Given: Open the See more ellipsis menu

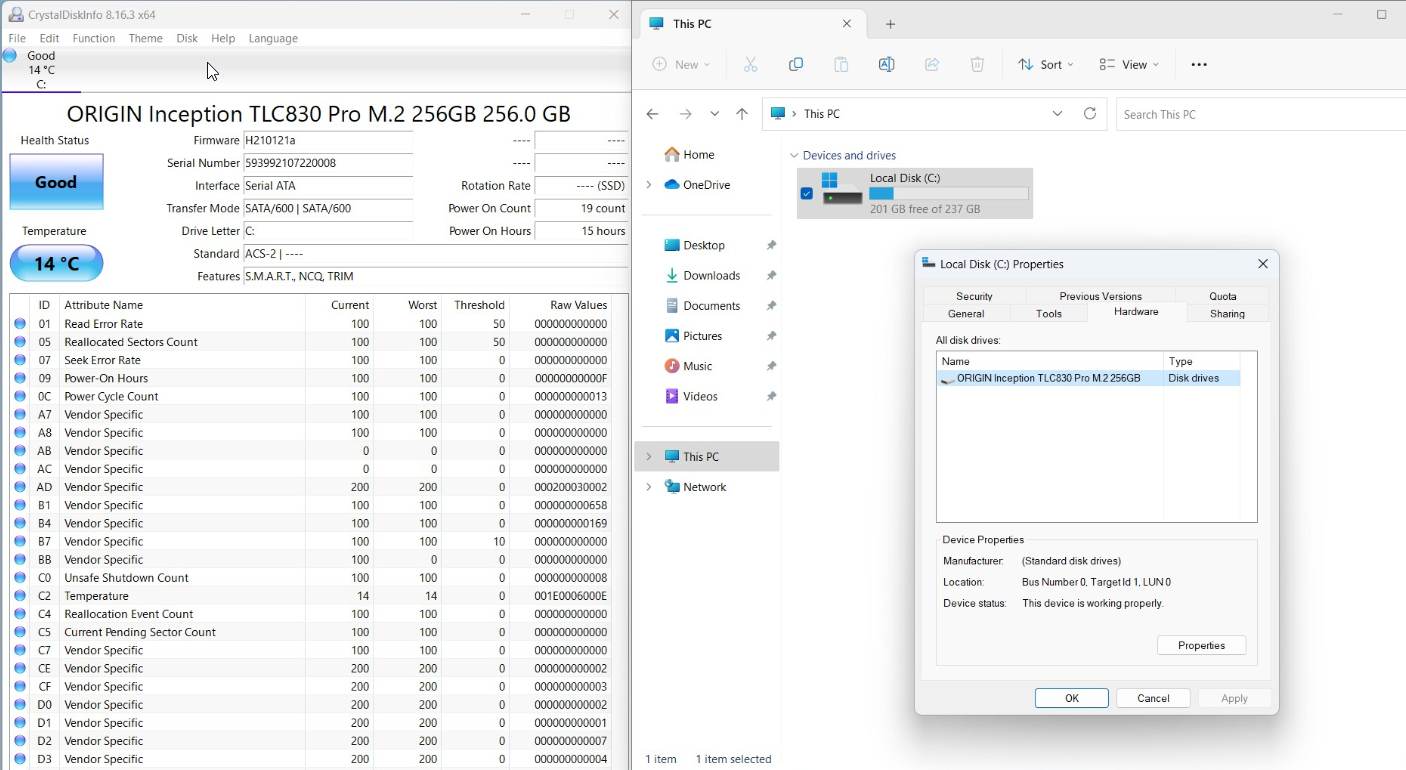Looking at the screenshot, I should pyautogui.click(x=1199, y=64).
